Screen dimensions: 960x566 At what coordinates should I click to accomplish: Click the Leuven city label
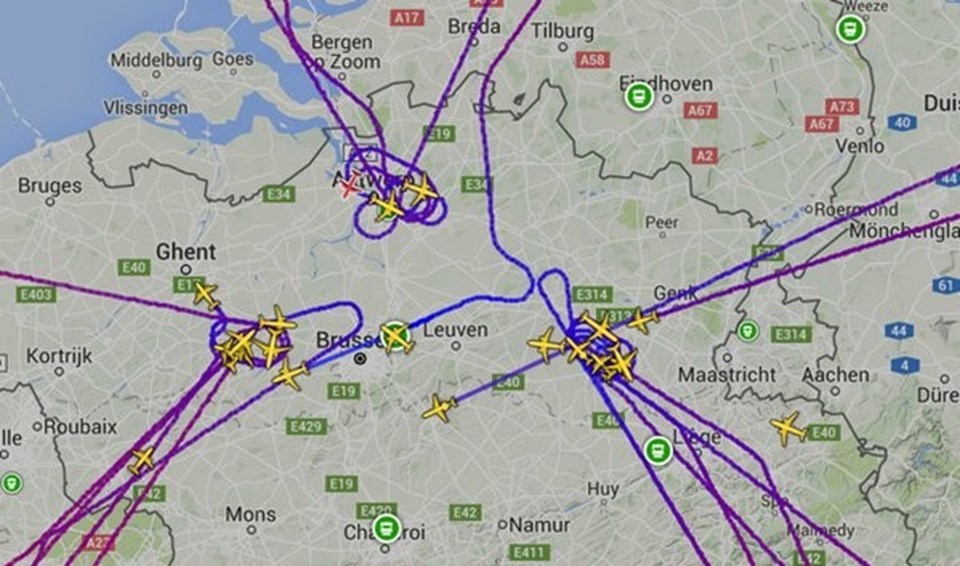pos(456,330)
